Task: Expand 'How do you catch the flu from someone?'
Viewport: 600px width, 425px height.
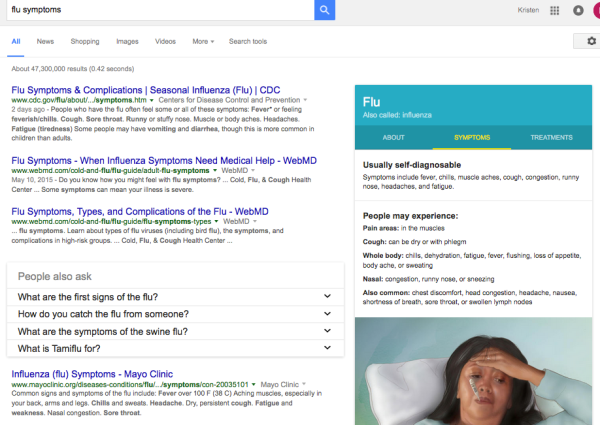Action: pos(175,314)
